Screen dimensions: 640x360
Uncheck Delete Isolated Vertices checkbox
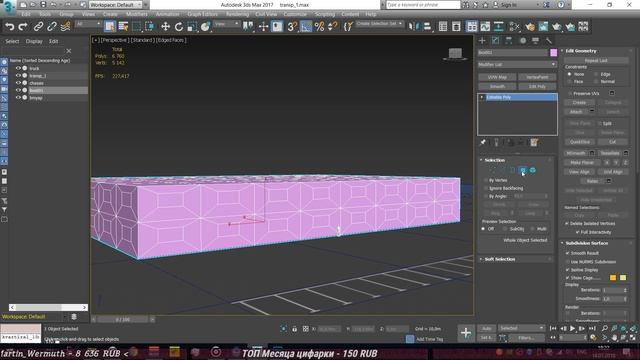(567, 224)
